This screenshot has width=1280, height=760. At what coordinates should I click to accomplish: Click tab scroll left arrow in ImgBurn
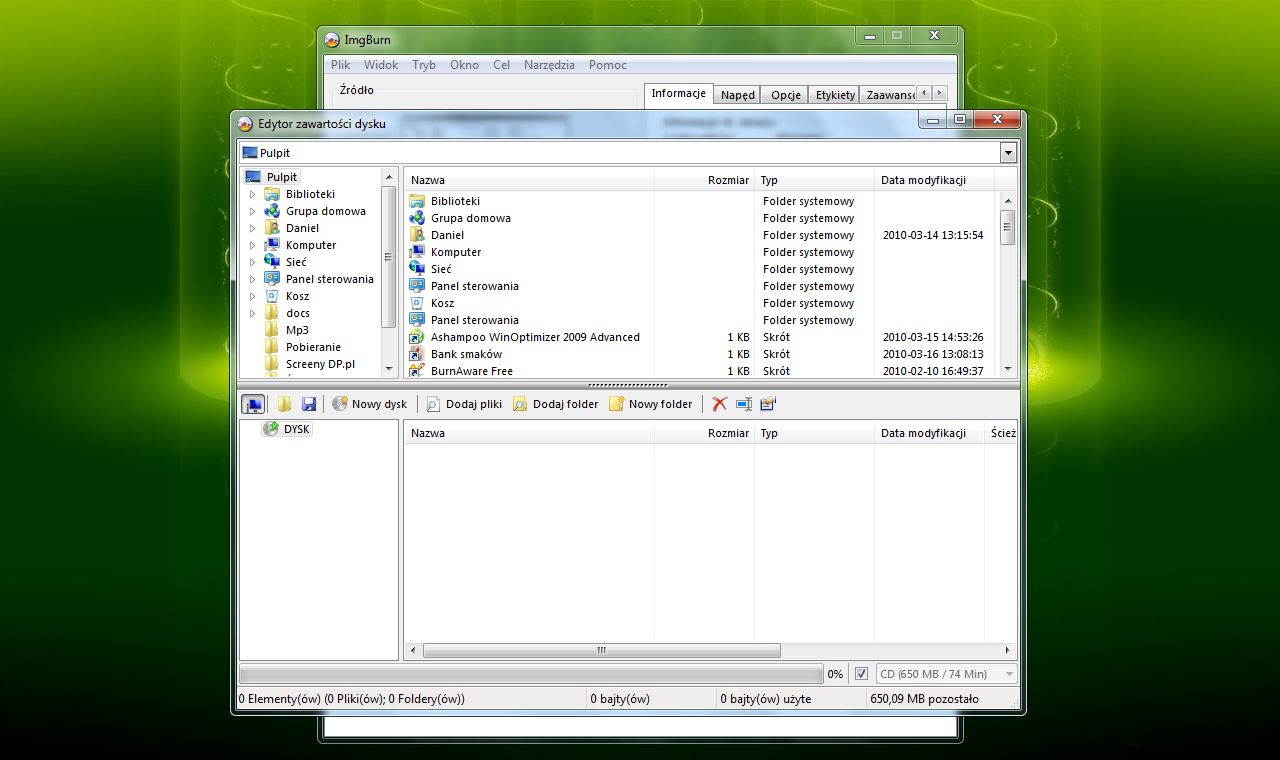924,93
